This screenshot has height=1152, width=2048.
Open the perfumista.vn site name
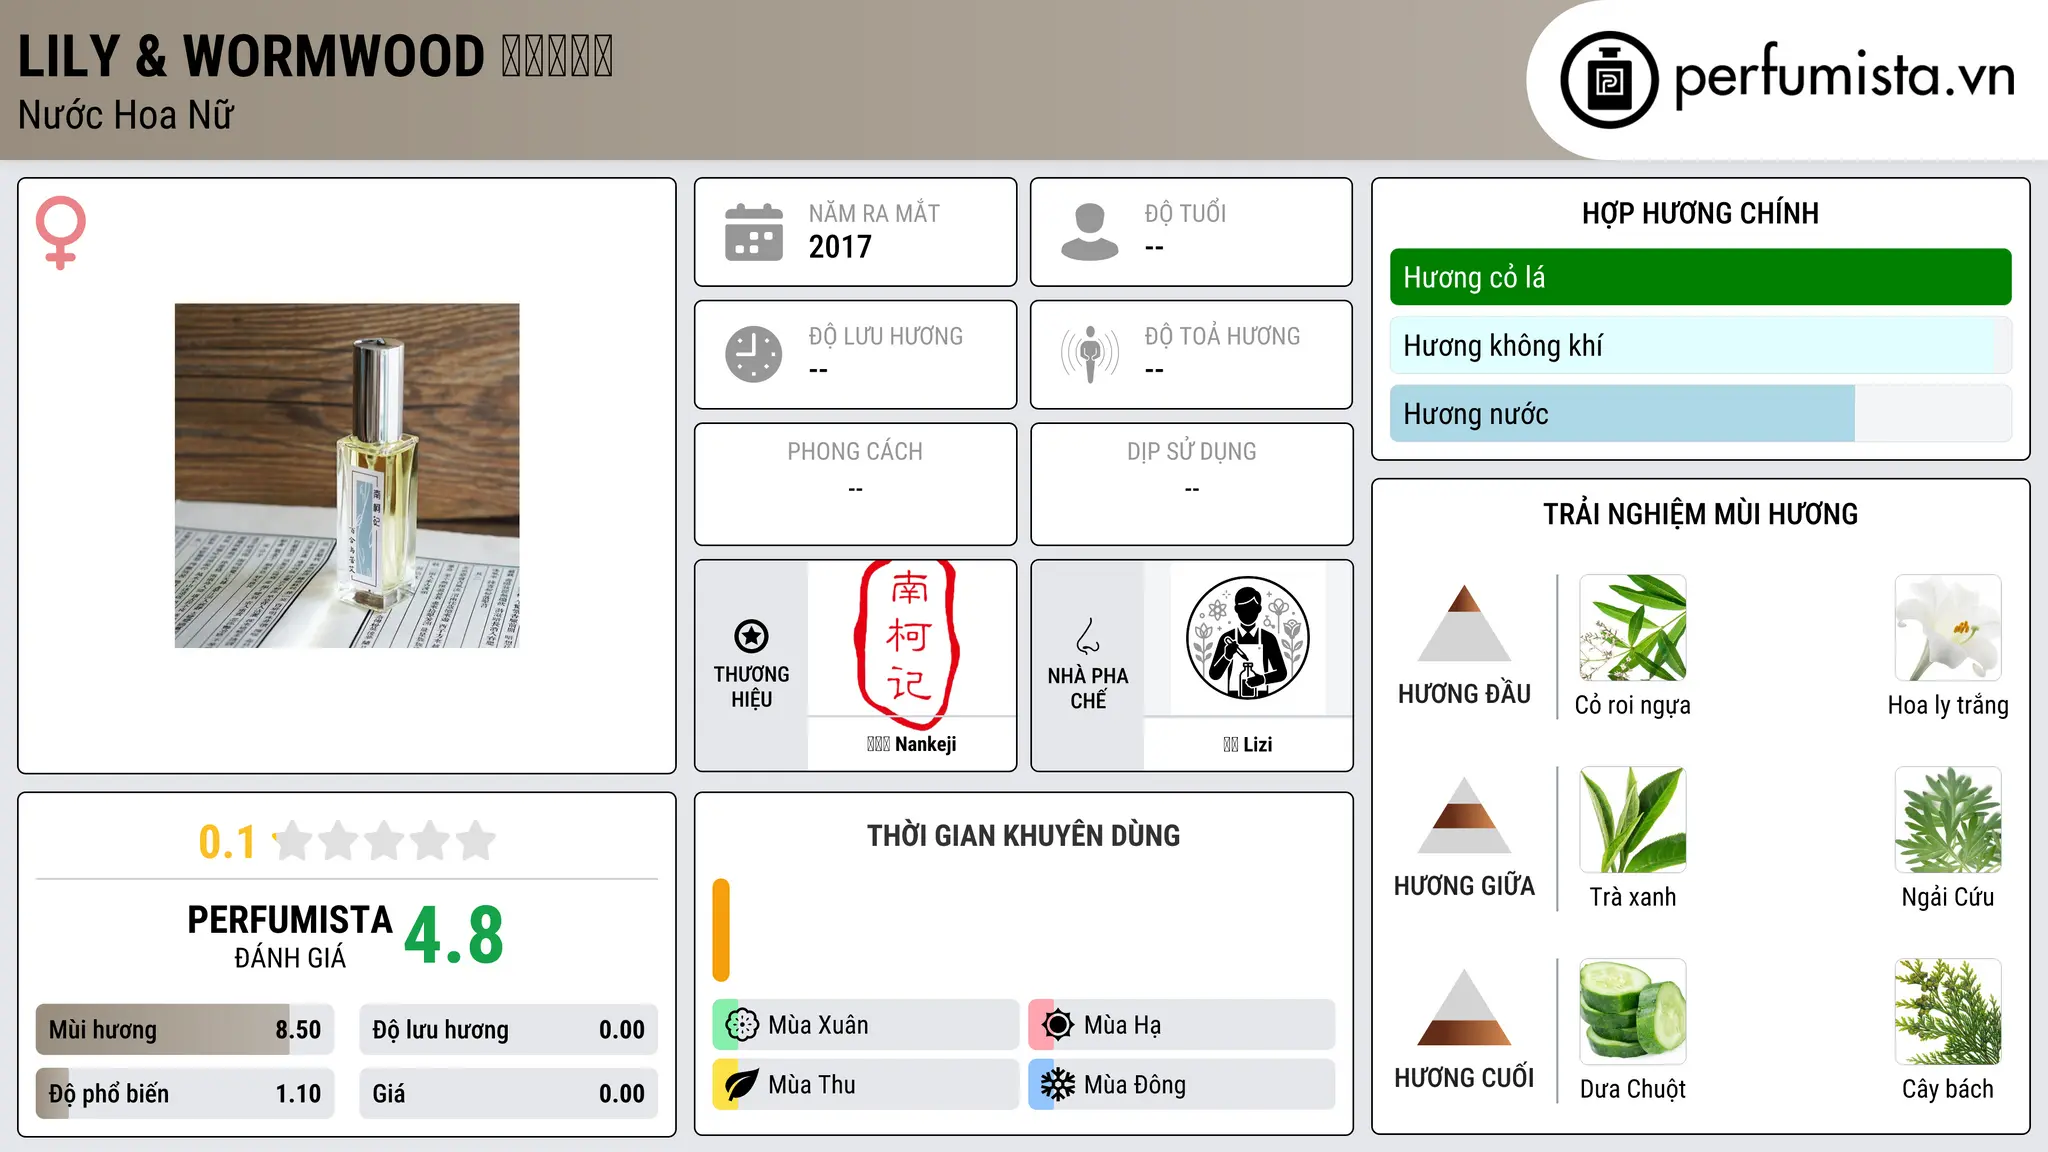coord(1844,76)
